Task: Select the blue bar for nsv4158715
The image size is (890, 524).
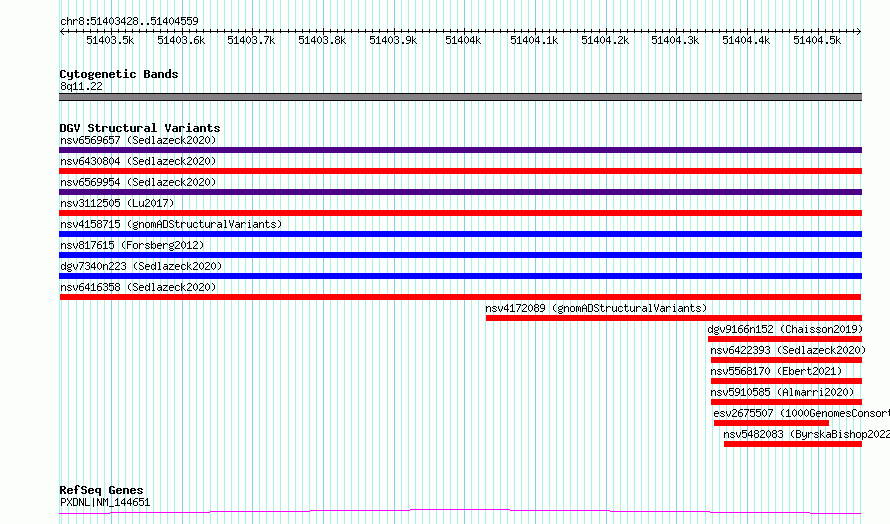Action: click(x=460, y=234)
